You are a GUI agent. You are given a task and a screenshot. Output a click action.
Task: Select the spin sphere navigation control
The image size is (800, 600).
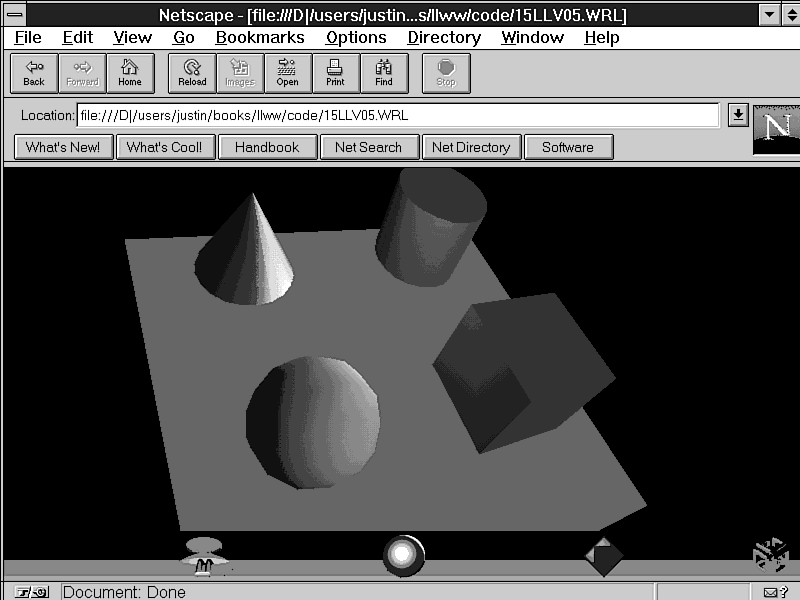point(404,556)
